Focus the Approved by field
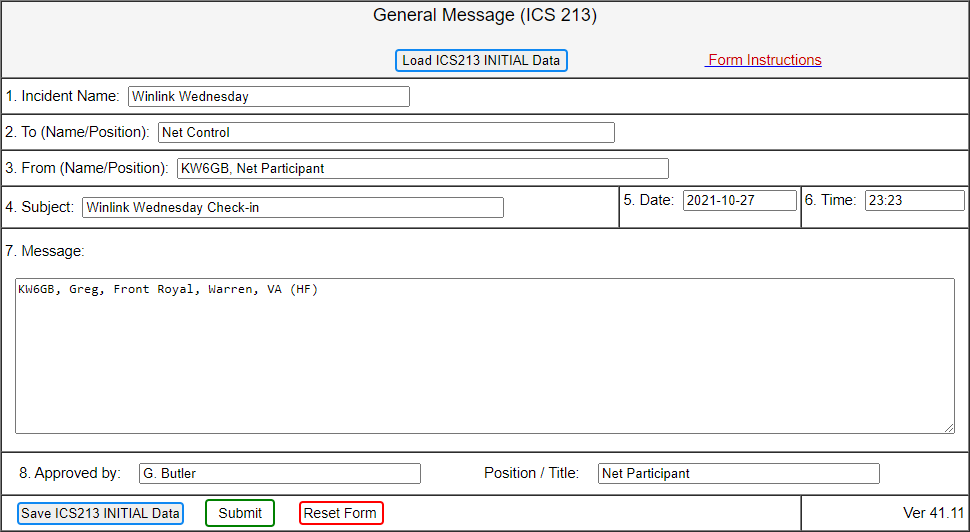The width and height of the screenshot is (970, 532). (279, 474)
